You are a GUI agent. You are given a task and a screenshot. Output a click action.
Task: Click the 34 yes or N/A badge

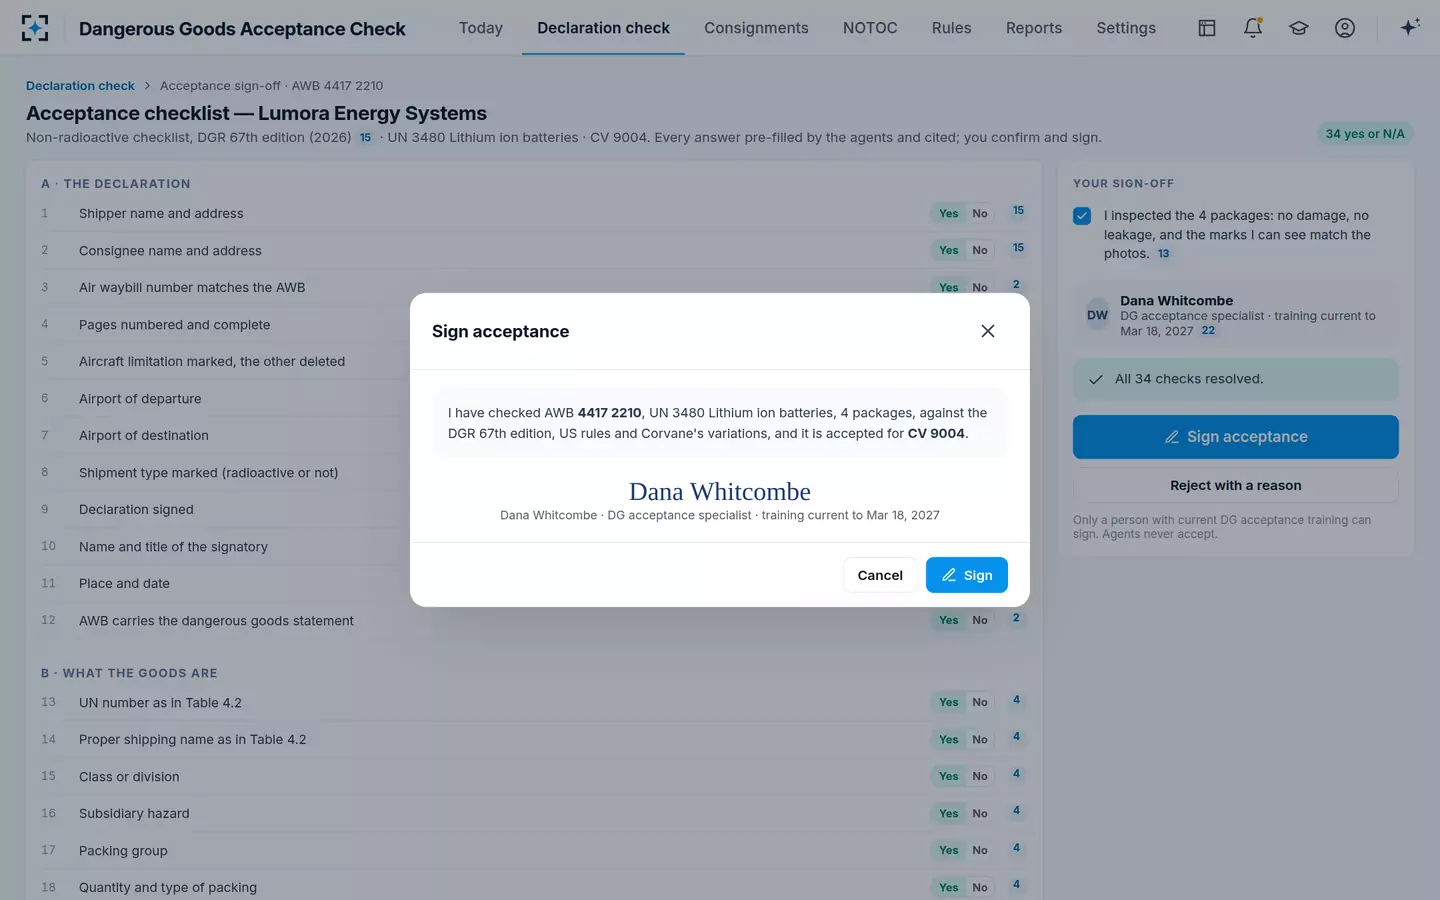point(1365,134)
